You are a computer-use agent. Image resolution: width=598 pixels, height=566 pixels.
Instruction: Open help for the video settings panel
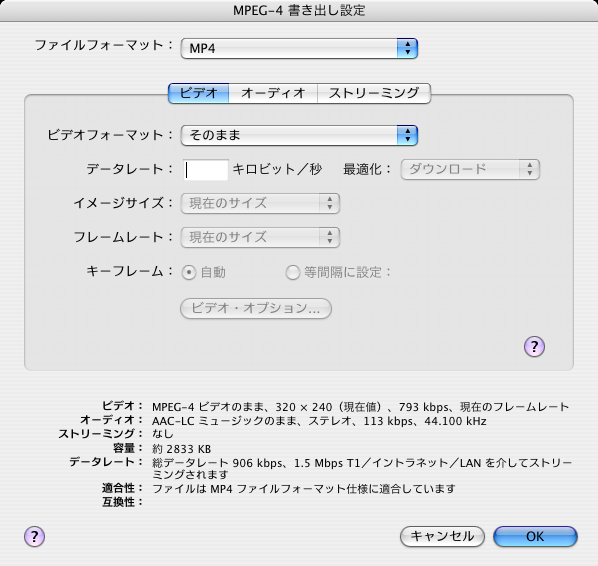(534, 346)
